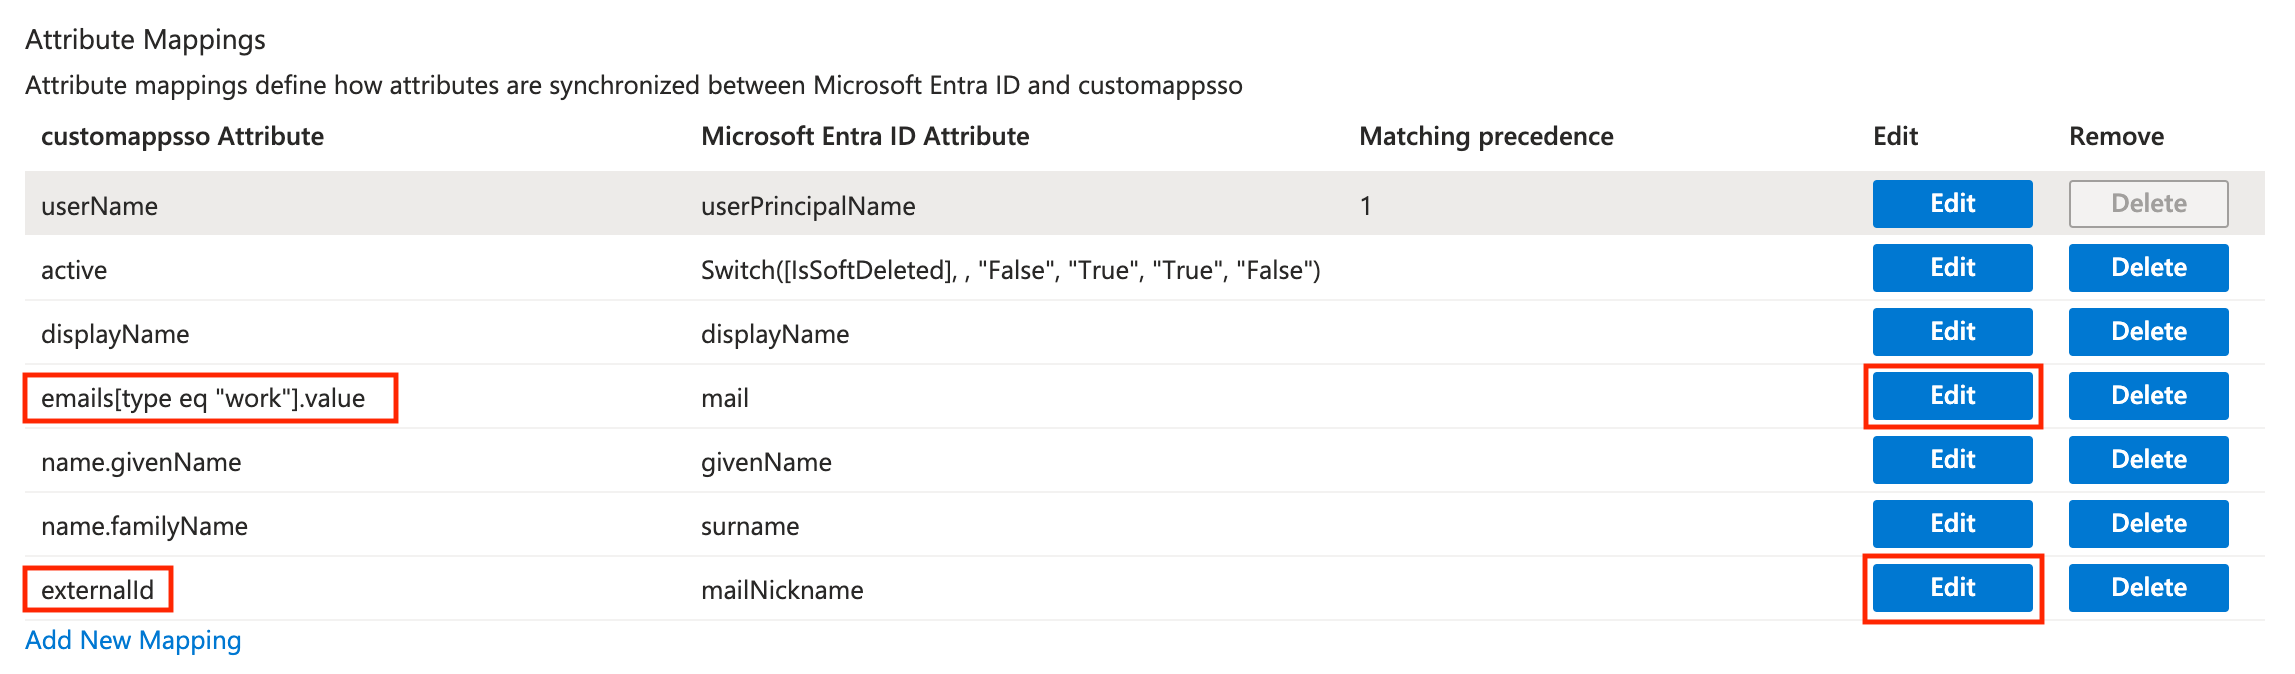Click the Microsoft Entra ID Attribute header

(865, 136)
